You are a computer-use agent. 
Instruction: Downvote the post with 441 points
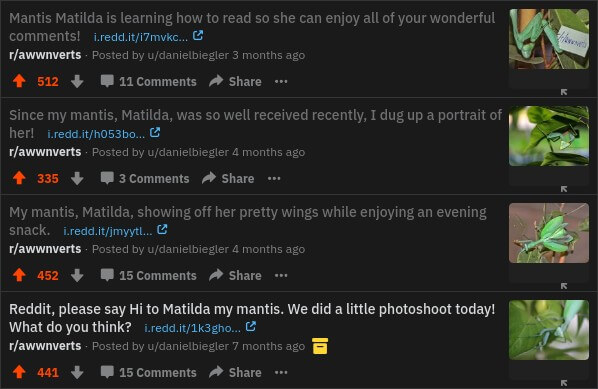tap(77, 372)
